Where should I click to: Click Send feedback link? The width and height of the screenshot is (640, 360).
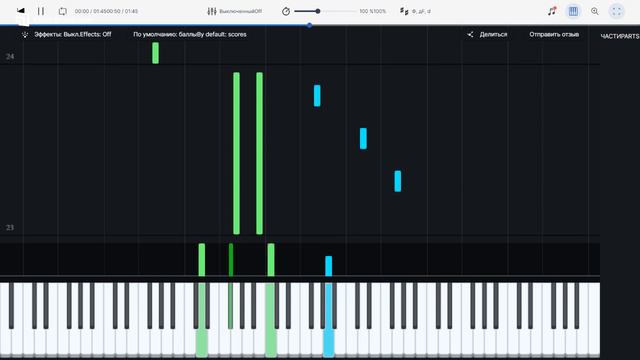click(x=554, y=34)
